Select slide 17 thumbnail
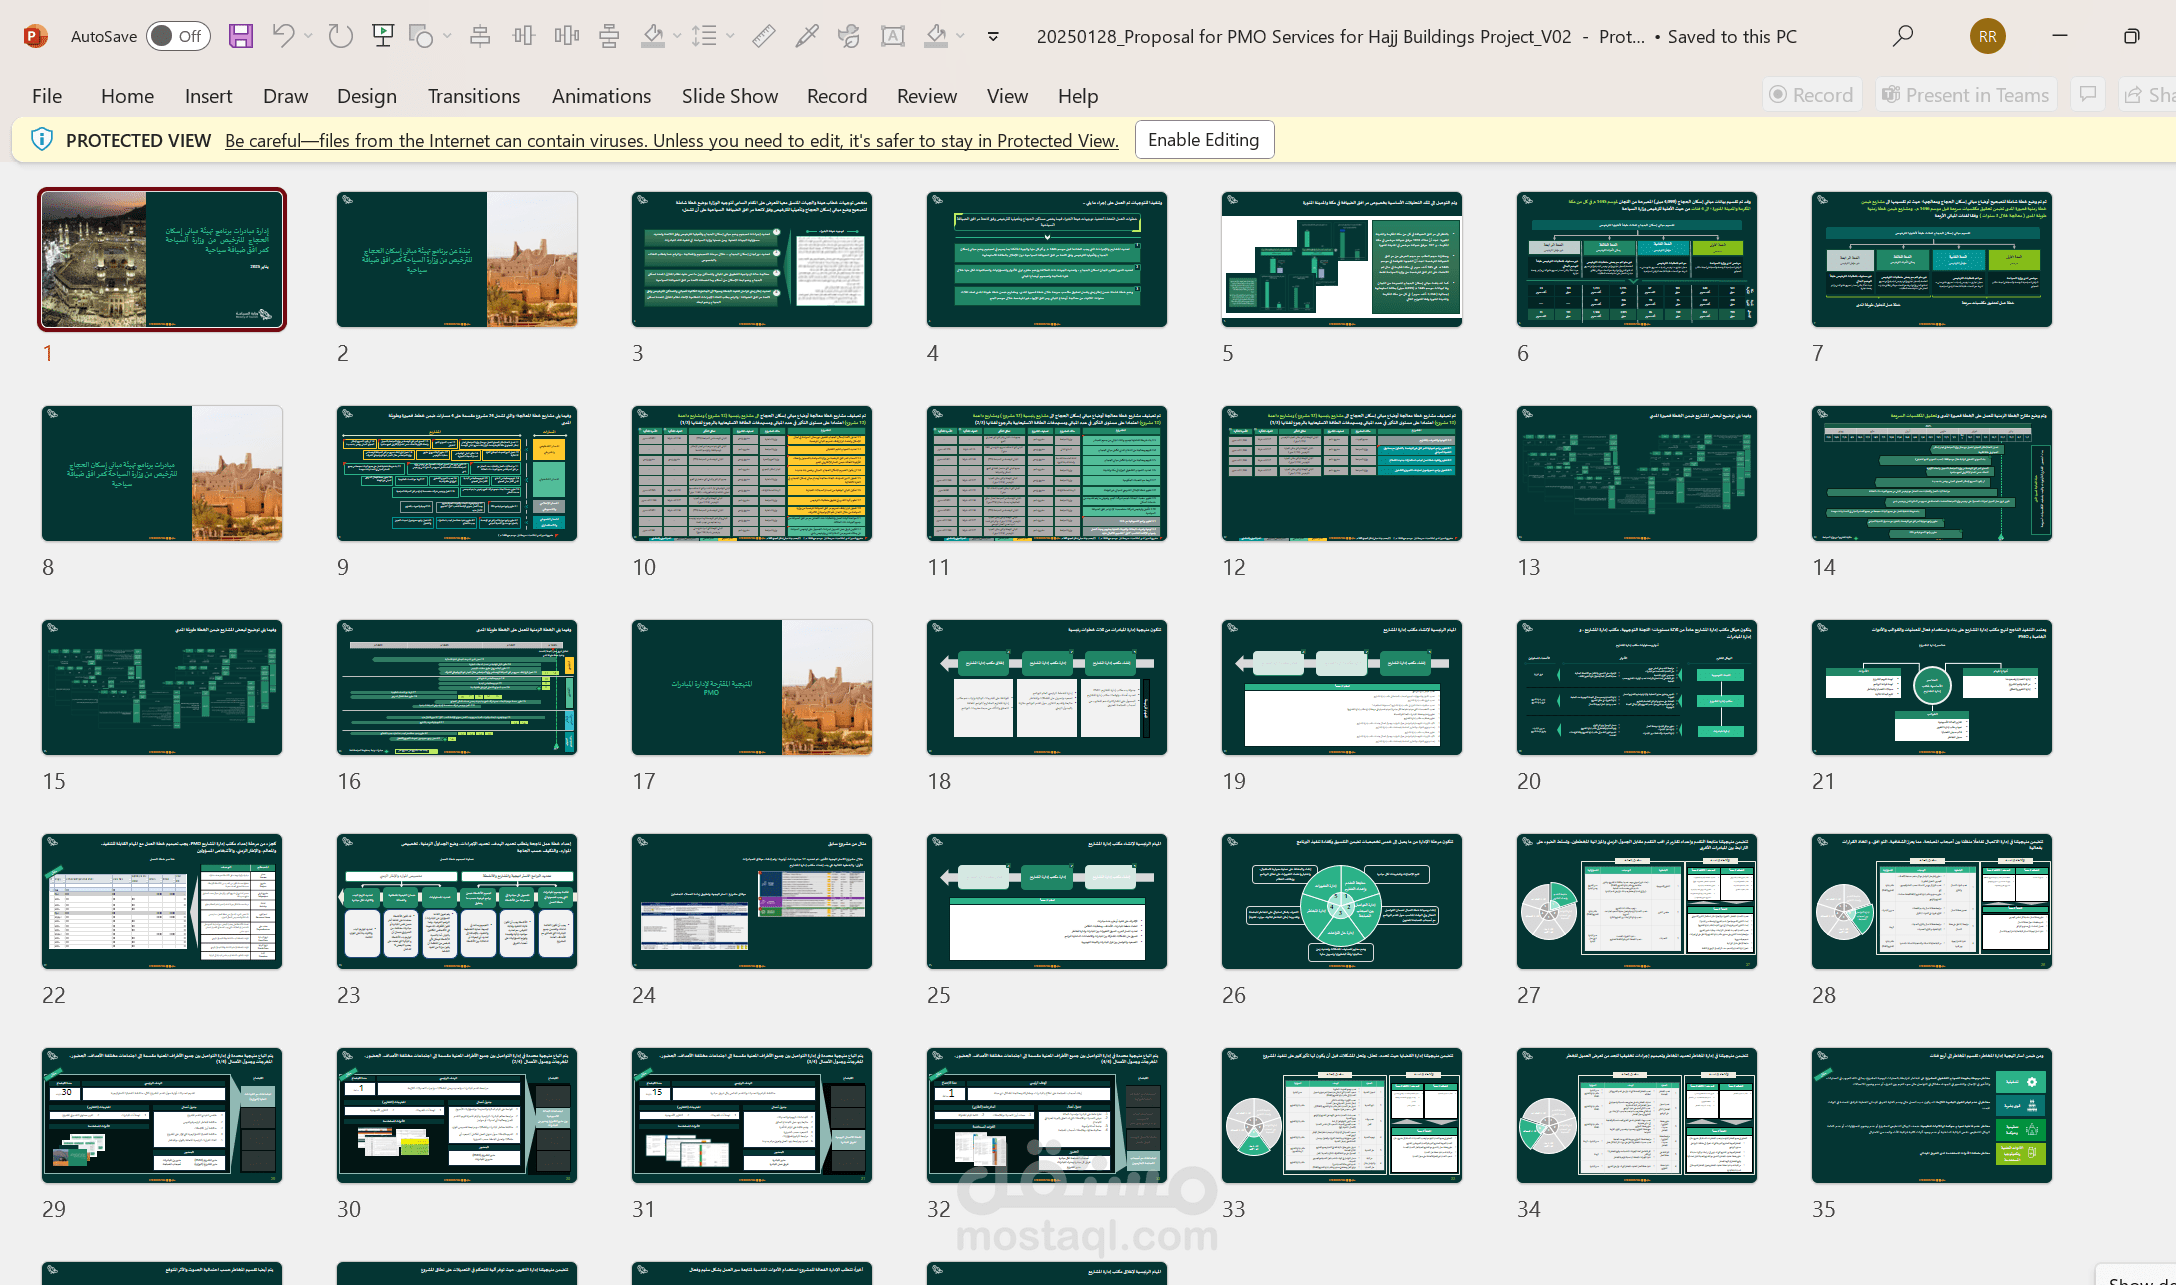This screenshot has width=2176, height=1285. click(x=752, y=688)
